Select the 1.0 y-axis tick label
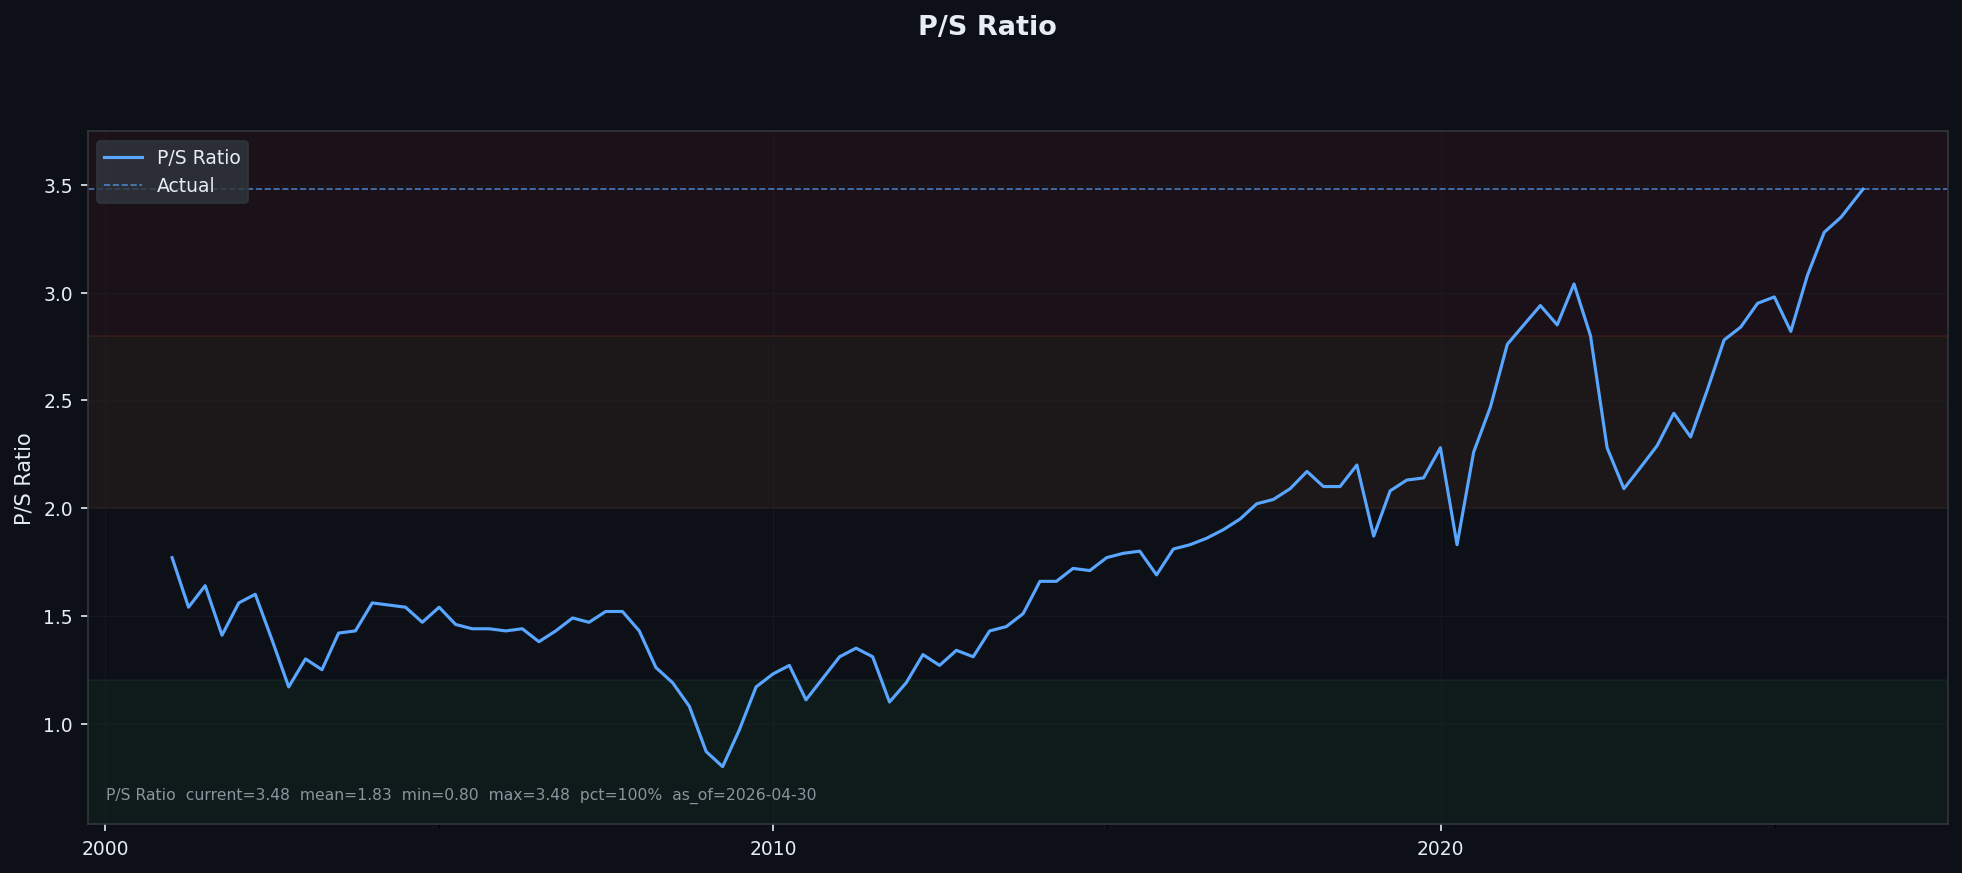1962x873 pixels. [x=59, y=724]
